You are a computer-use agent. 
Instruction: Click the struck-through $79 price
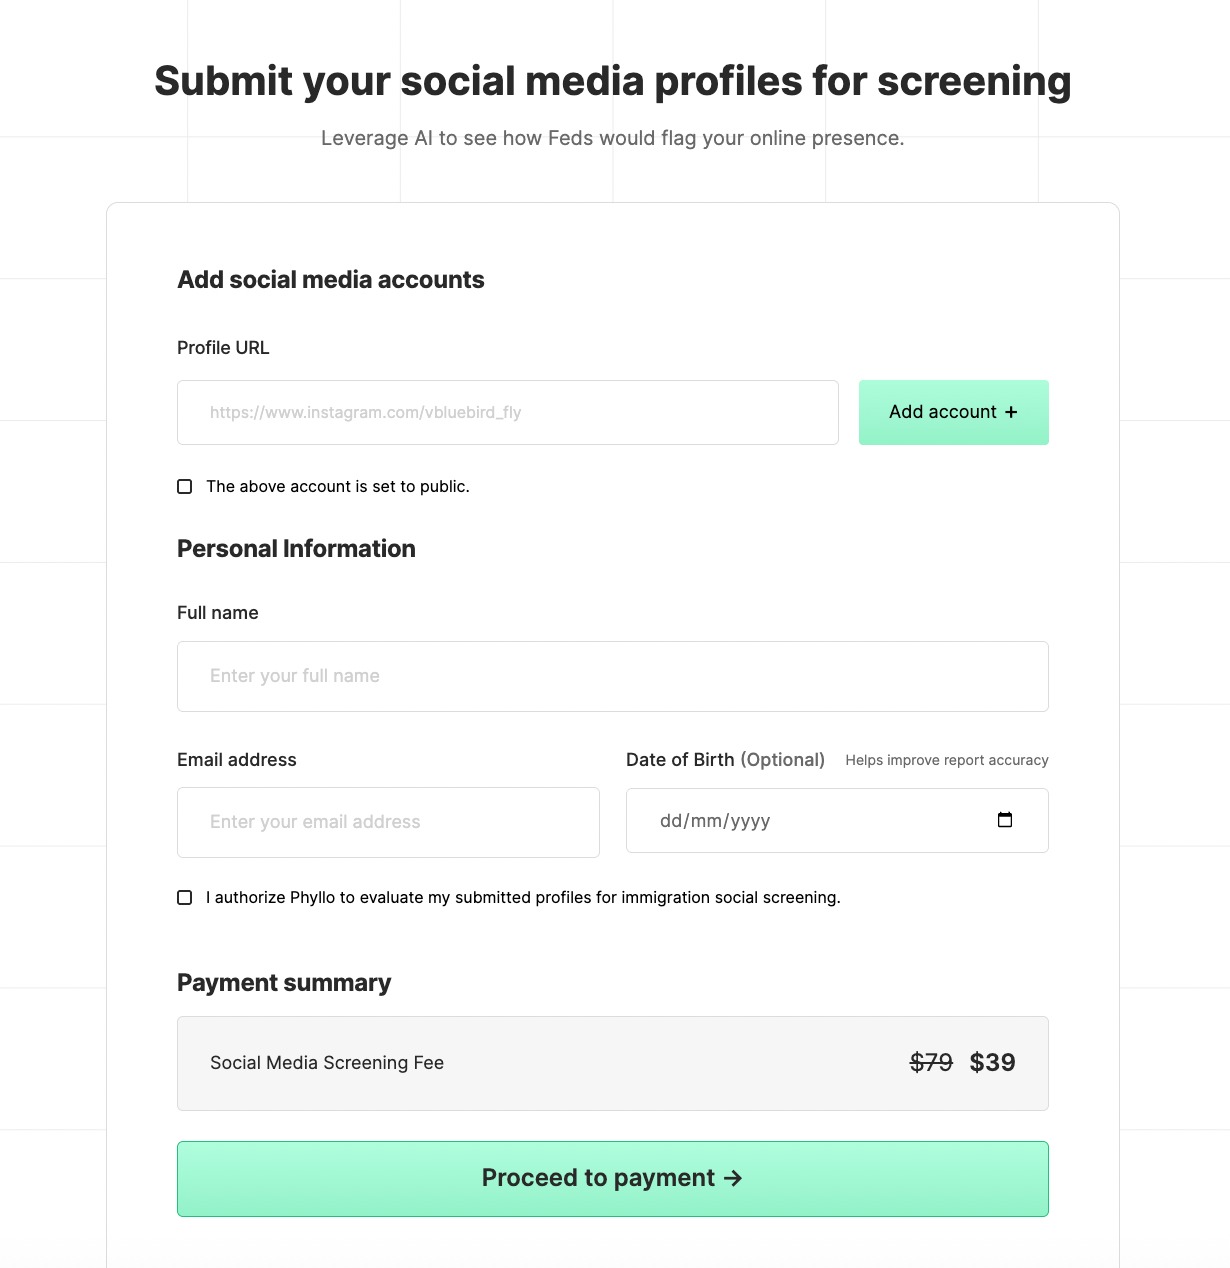click(931, 1062)
